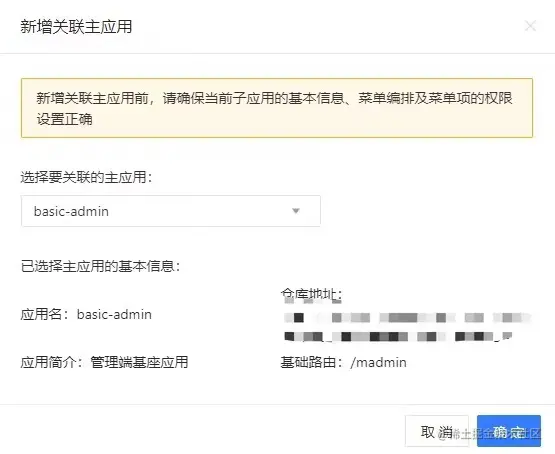Viewport: 555px width, 454px height.
Task: Click the dialog title 新增关联主应用
Action: [x=76, y=27]
